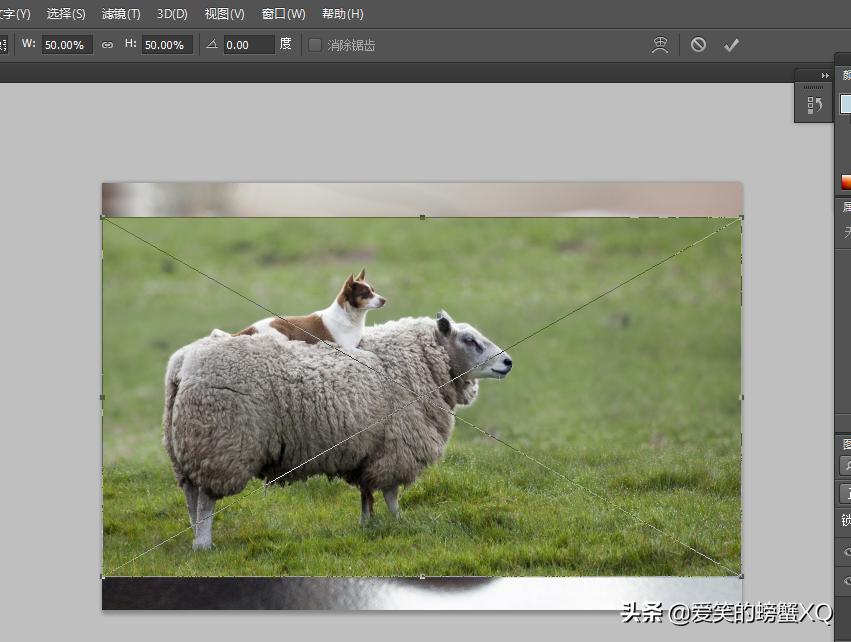Screen dimensions: 851x642
Task: Click the W width percentage field
Action: pos(66,45)
